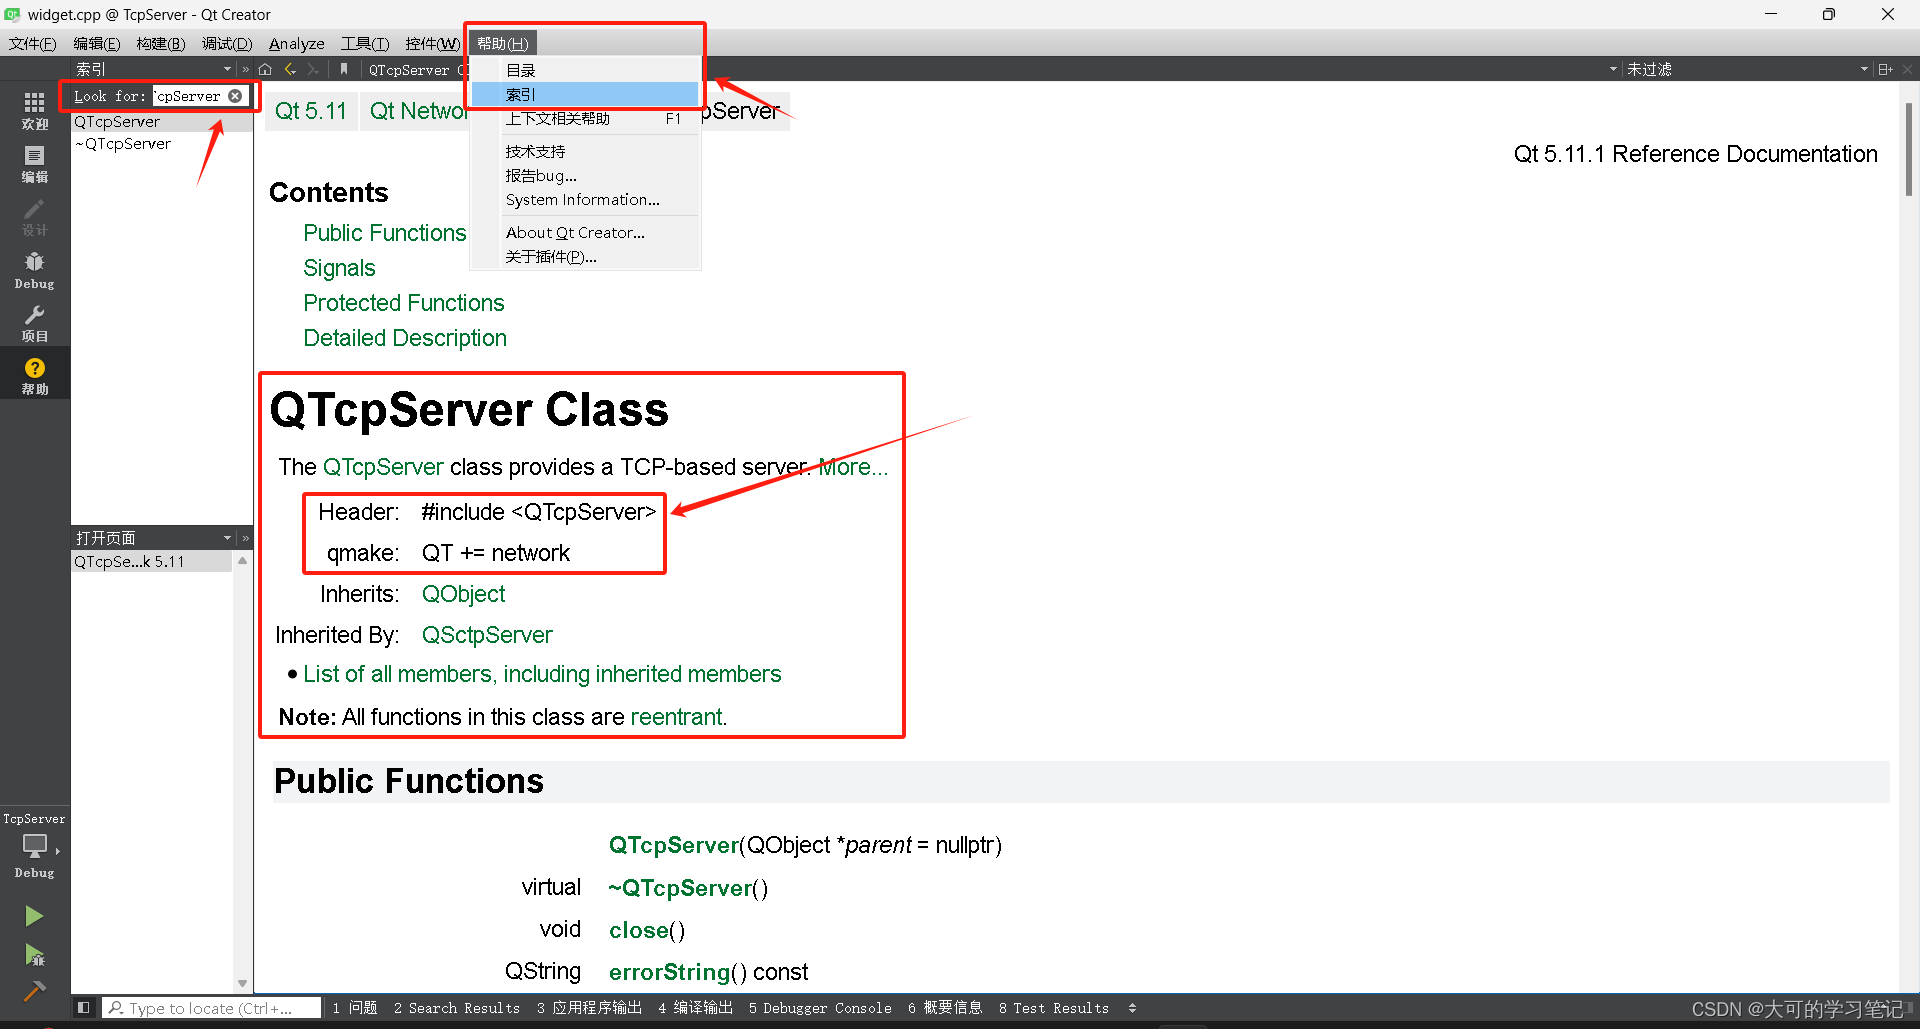Screen dimensions: 1920x1029
Task: Clear the Look for search text
Action: coord(235,96)
